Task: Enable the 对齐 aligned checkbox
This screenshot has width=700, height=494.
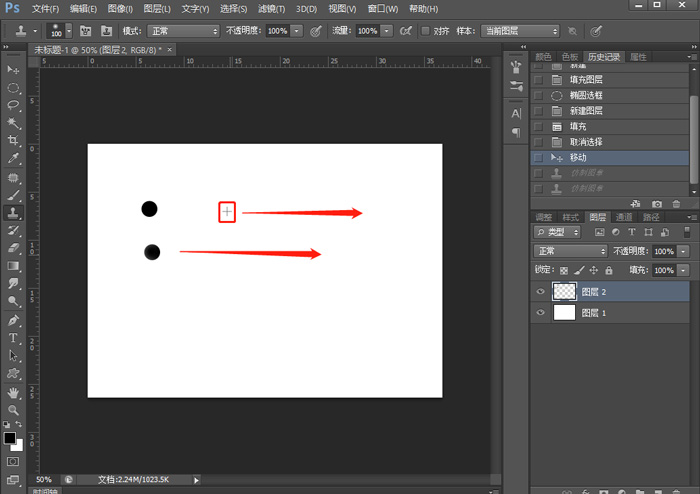Action: click(425, 31)
